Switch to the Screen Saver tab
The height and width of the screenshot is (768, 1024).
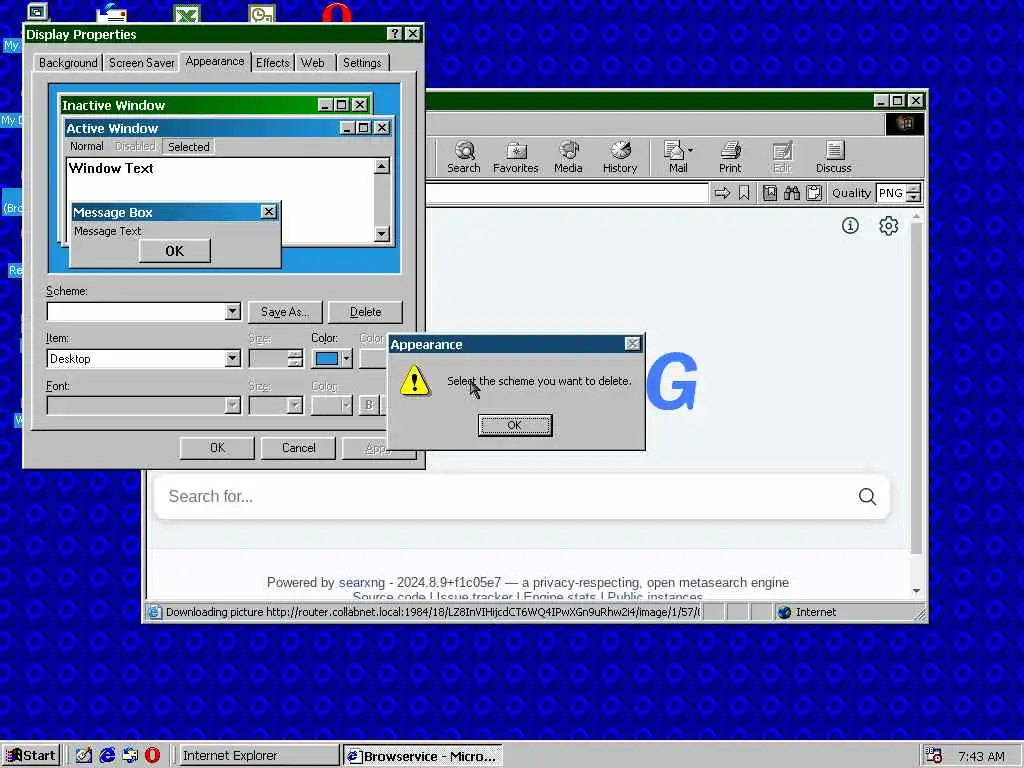click(x=141, y=63)
